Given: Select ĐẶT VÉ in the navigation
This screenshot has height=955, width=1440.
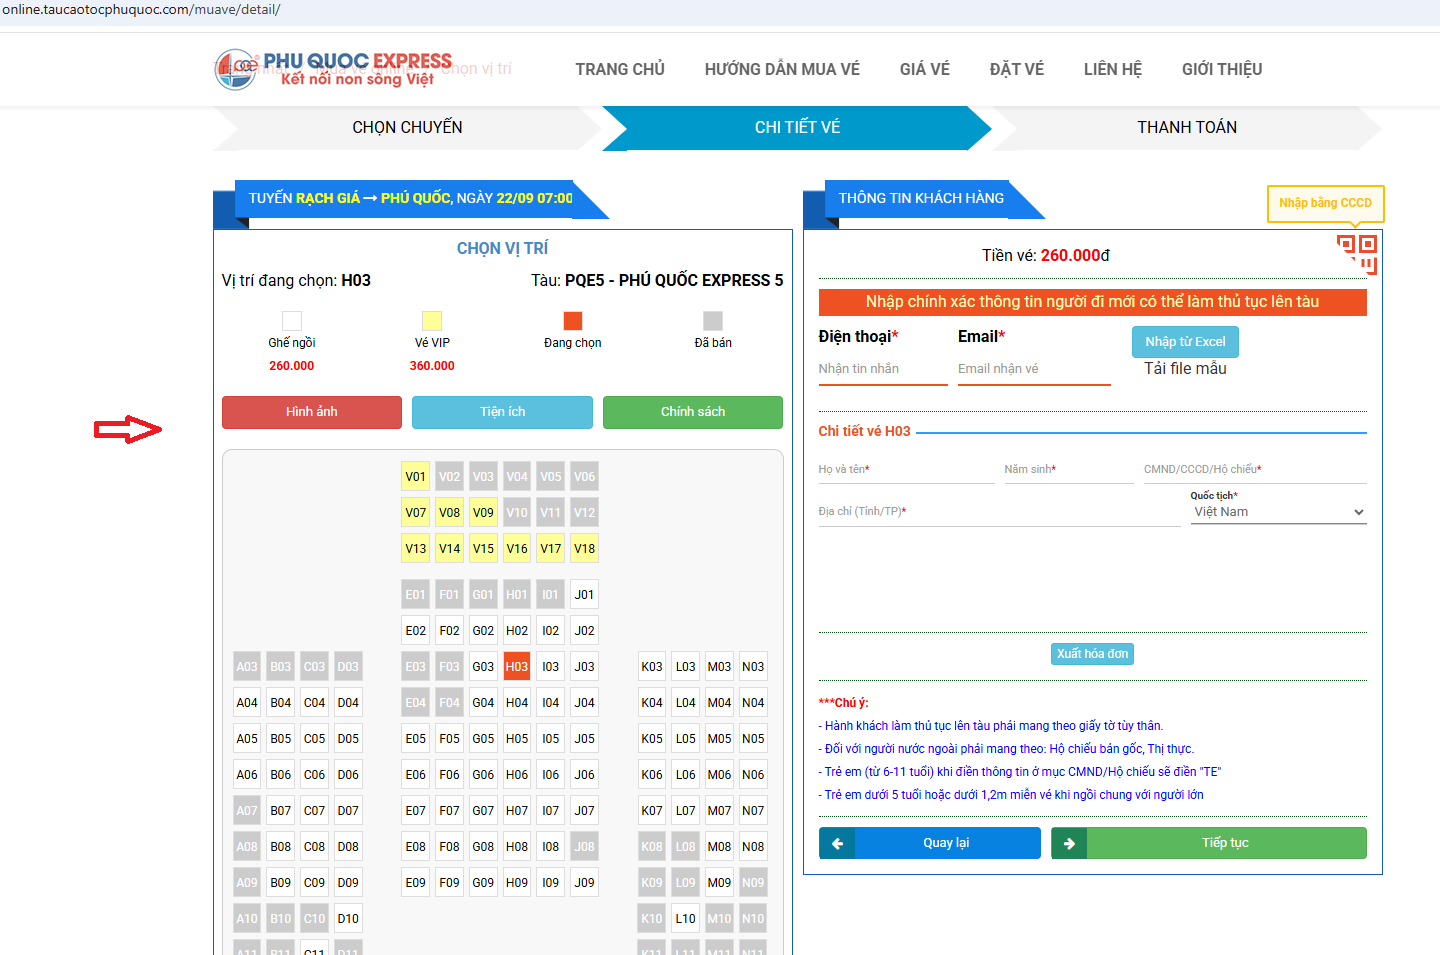Looking at the screenshot, I should [x=1017, y=69].
